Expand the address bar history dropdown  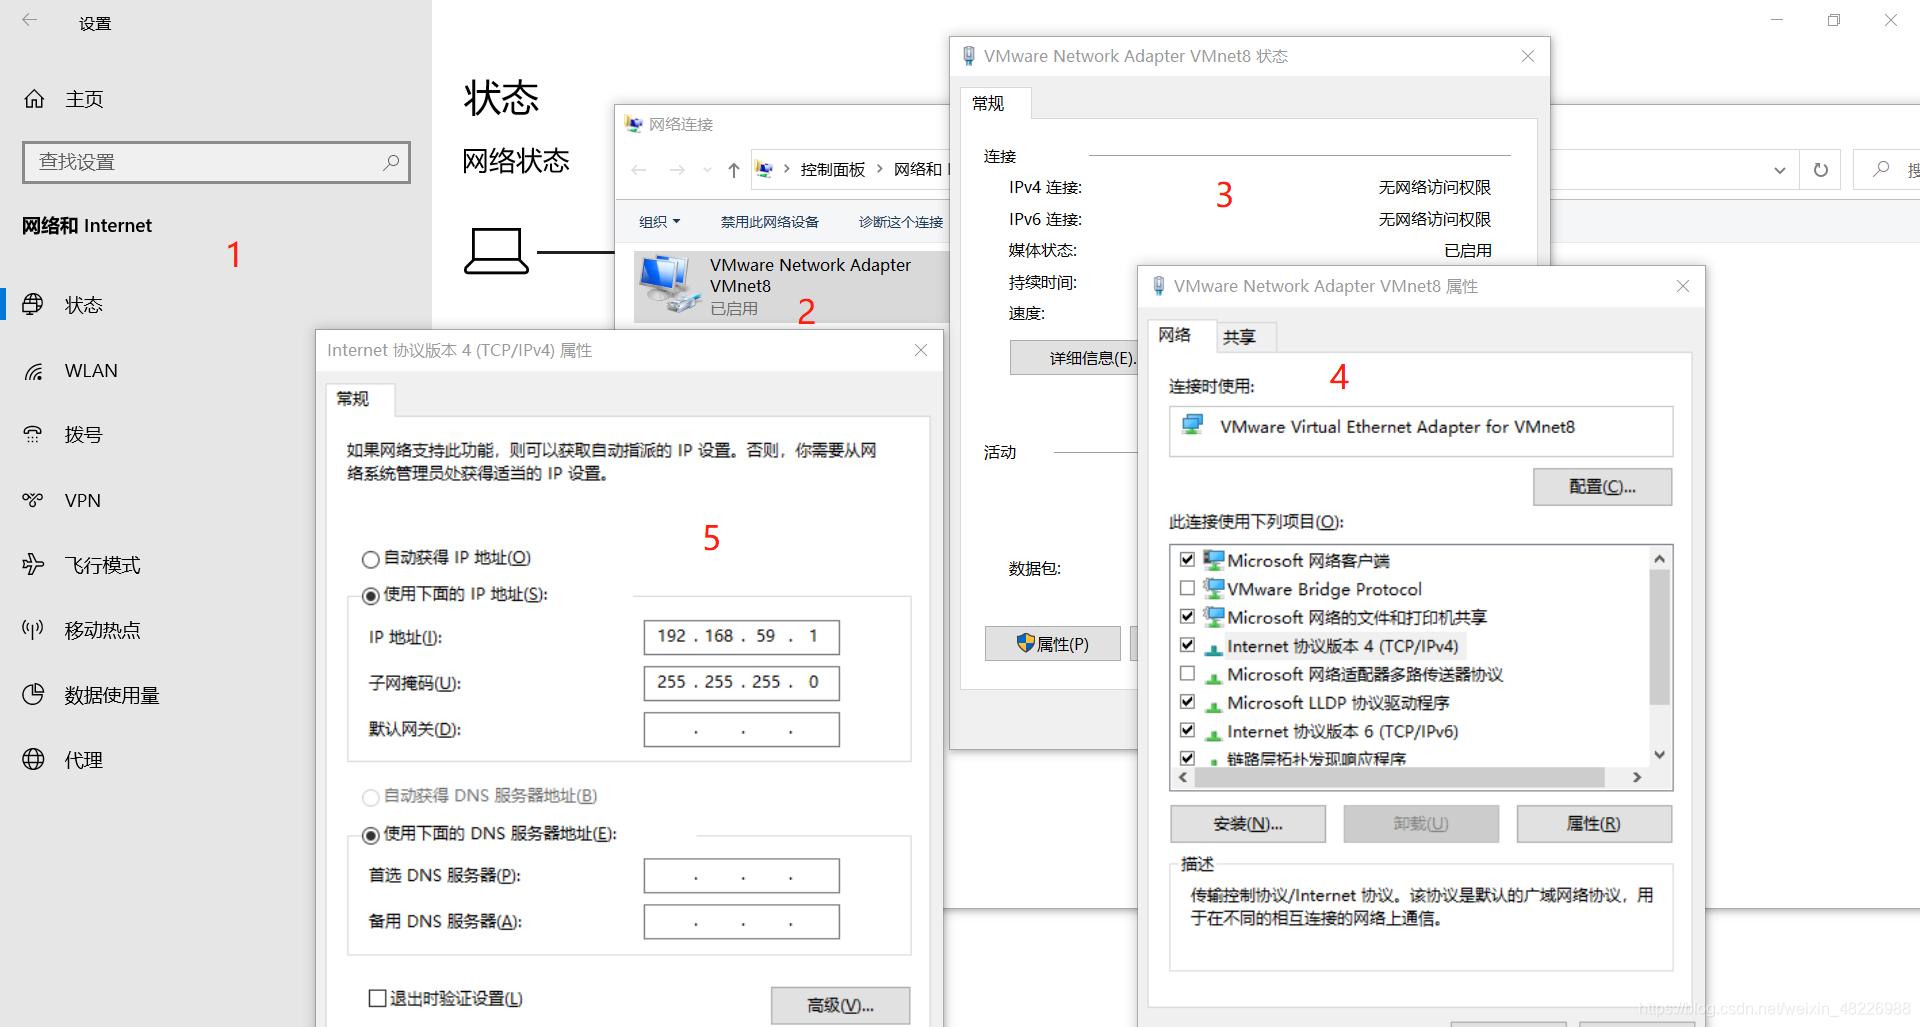(x=1780, y=170)
